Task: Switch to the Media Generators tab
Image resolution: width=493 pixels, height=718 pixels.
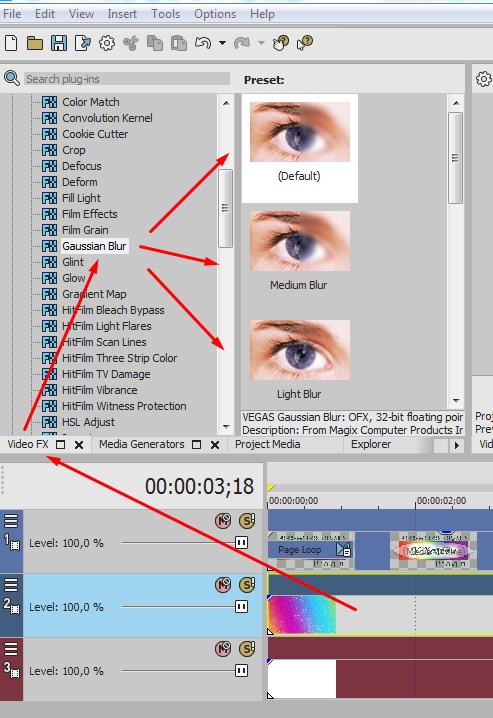Action: point(141,444)
